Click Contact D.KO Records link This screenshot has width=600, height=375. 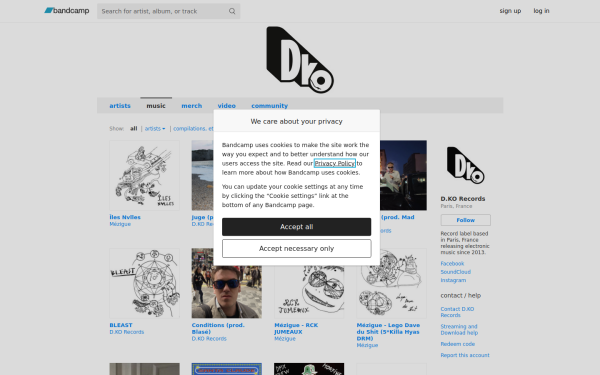(x=457, y=312)
